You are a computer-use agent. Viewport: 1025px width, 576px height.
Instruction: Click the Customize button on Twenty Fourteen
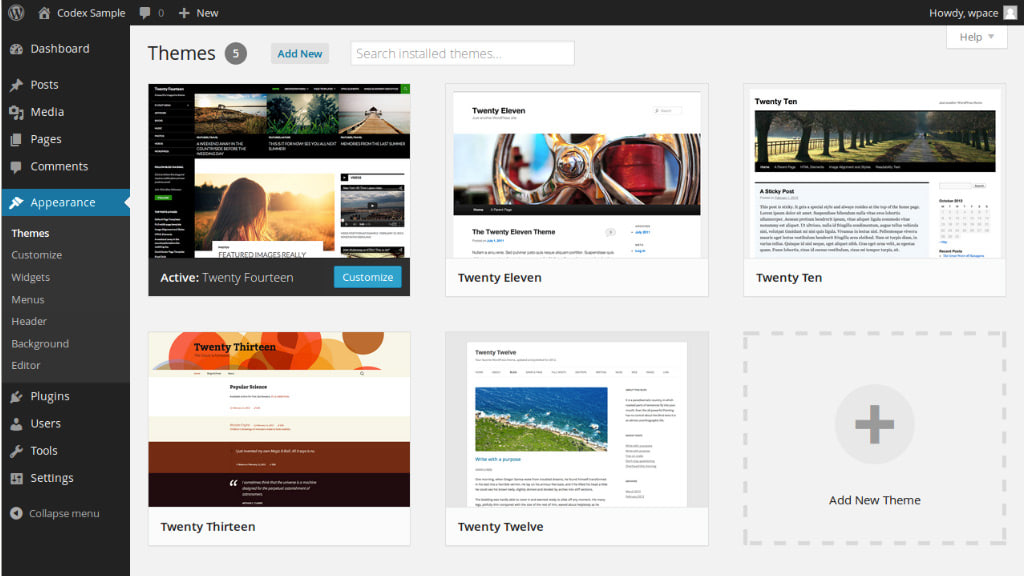tap(367, 277)
